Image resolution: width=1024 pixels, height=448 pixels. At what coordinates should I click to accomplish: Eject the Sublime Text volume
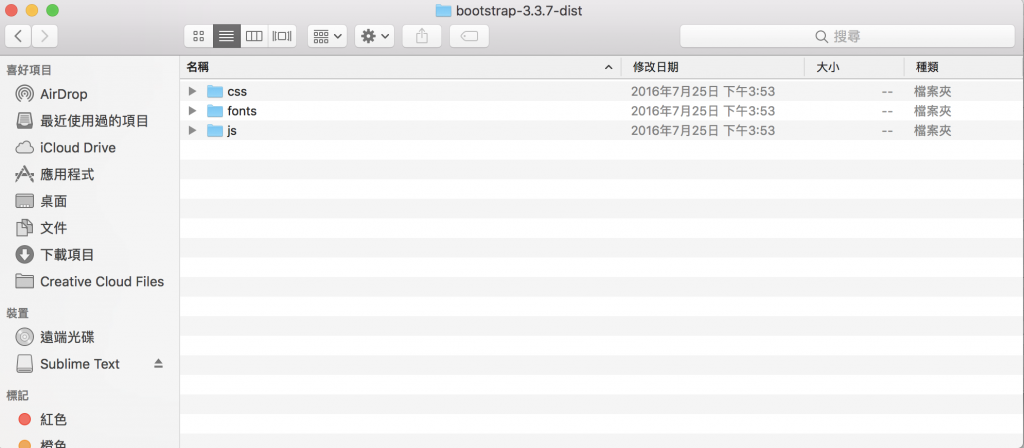pyautogui.click(x=158, y=364)
